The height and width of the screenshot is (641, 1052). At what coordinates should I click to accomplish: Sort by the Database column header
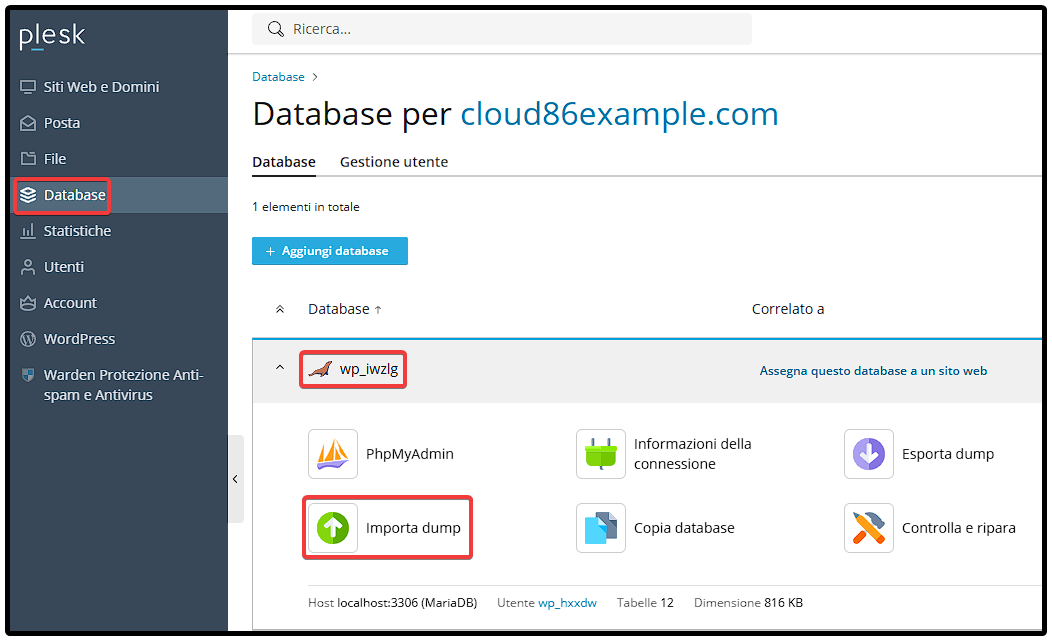coord(344,309)
